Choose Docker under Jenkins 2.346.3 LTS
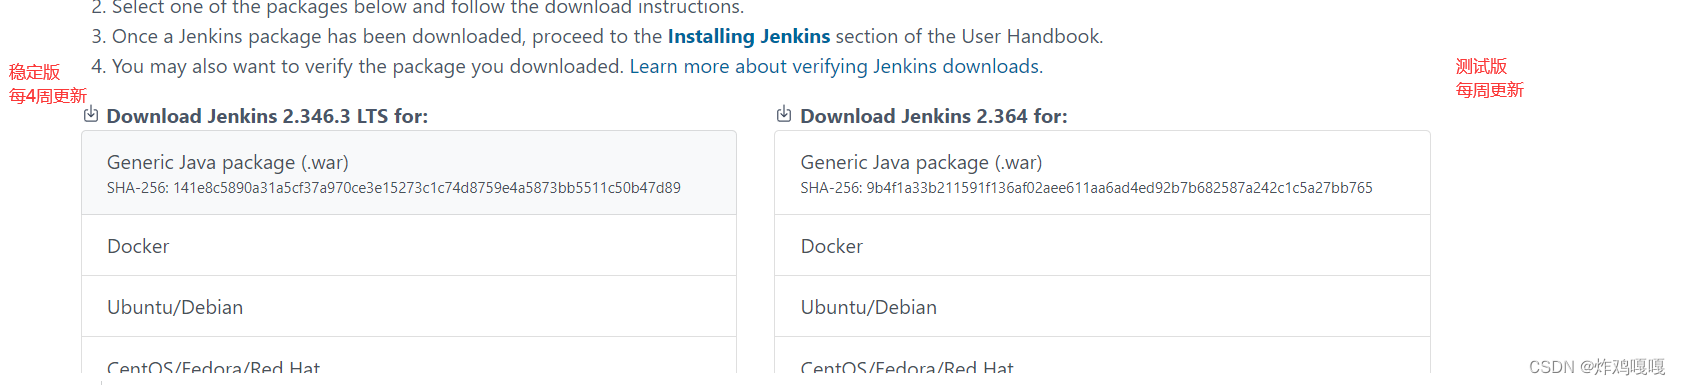 click(409, 246)
